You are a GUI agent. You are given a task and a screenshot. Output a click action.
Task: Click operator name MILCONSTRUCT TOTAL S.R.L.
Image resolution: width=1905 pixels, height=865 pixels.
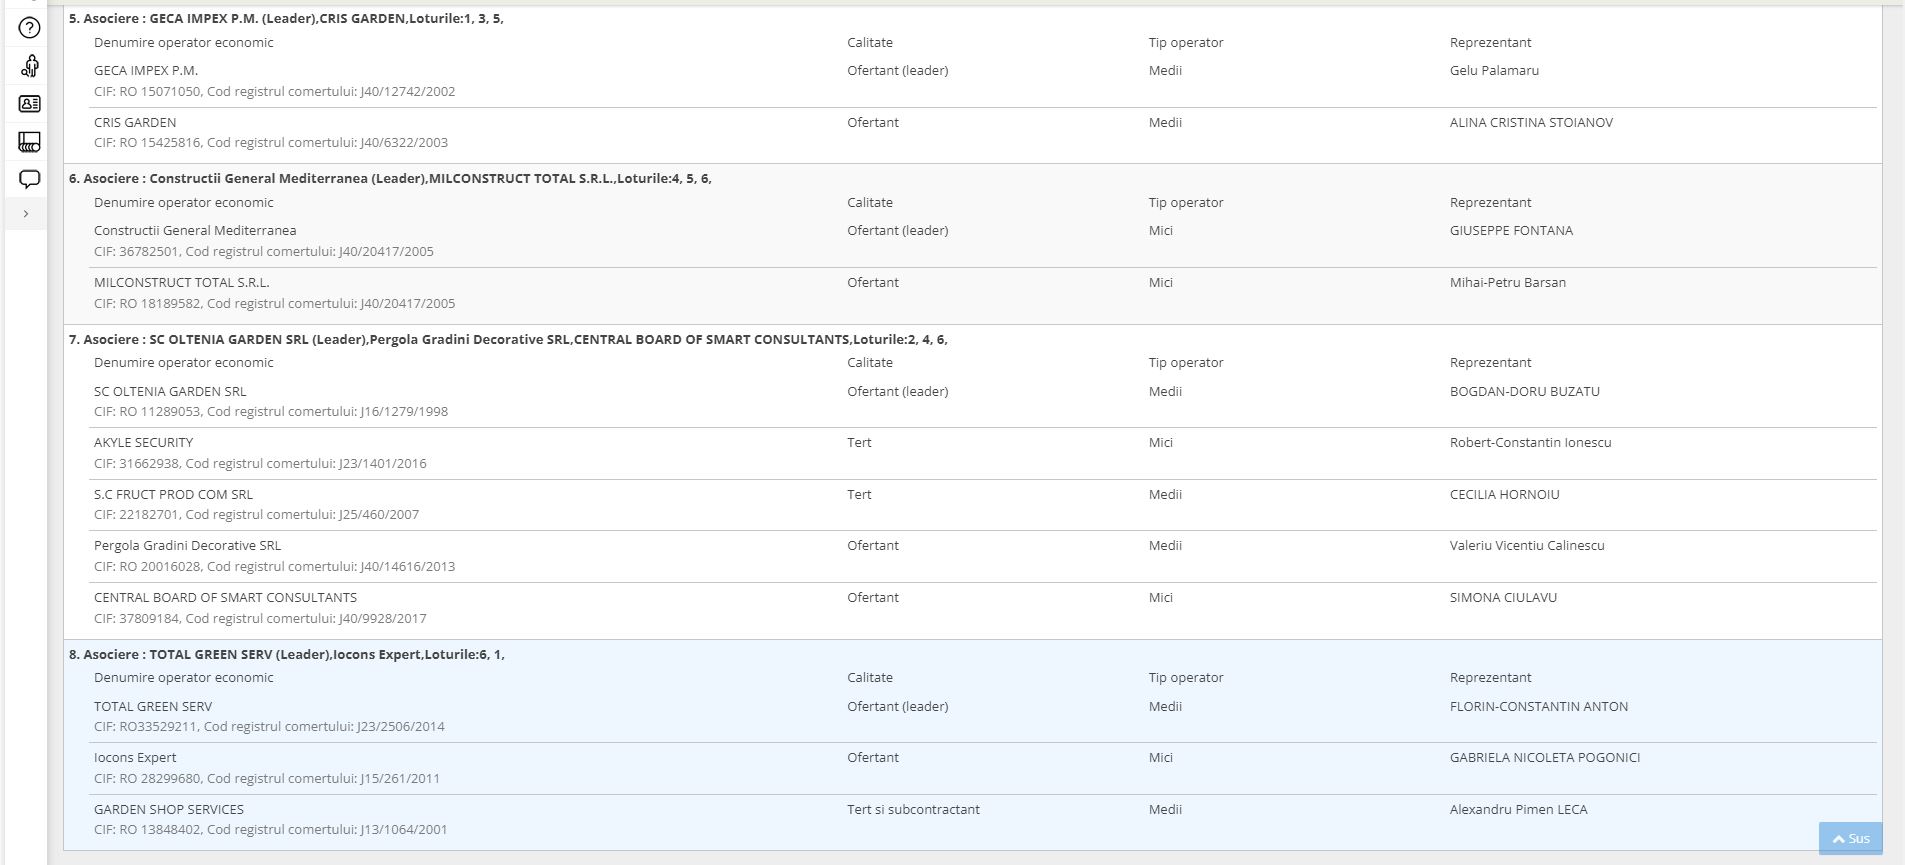[x=182, y=282]
